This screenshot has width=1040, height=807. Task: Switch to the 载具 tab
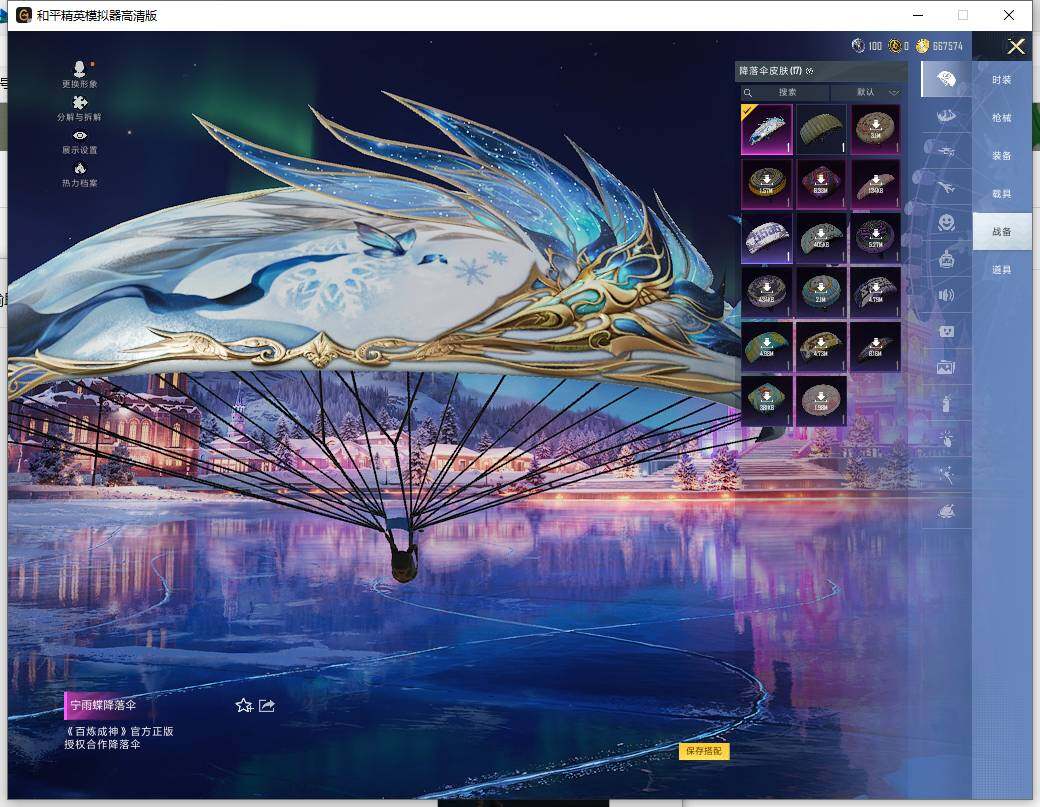pos(1002,194)
